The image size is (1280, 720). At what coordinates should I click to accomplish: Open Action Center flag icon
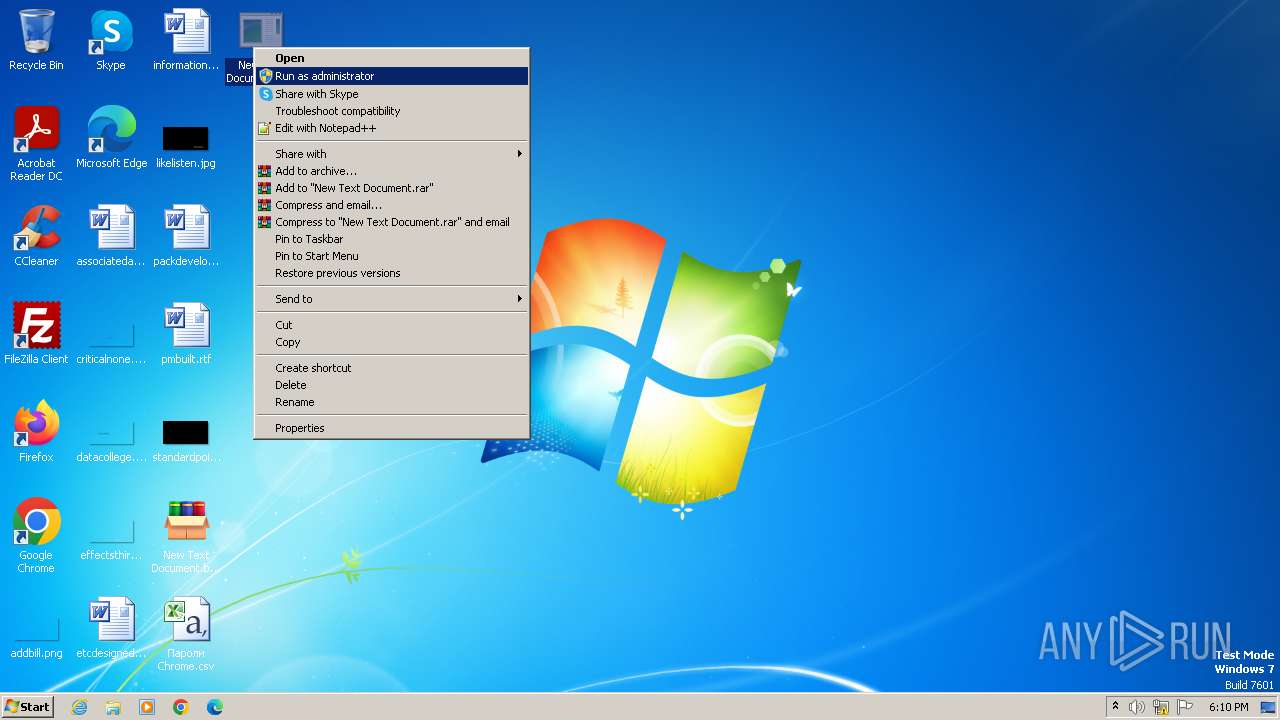point(1185,707)
